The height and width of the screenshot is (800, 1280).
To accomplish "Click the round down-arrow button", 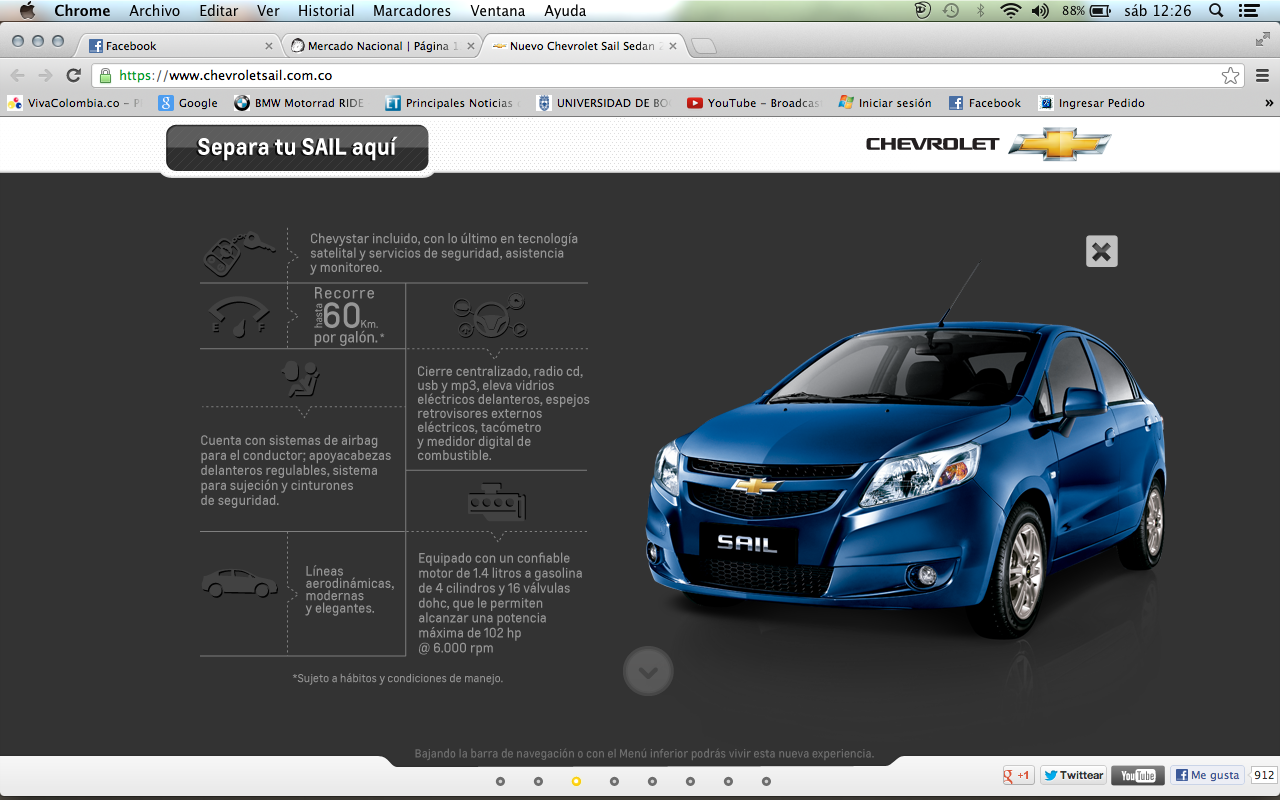I will point(648,671).
